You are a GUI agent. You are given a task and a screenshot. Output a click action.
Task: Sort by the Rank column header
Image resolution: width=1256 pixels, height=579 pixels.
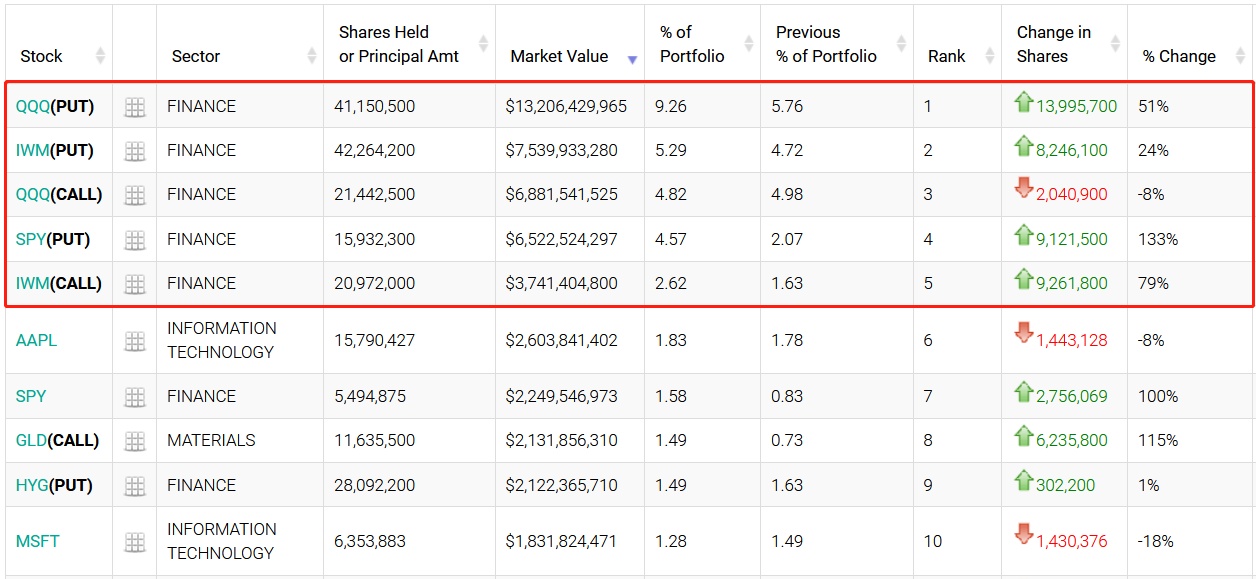point(946,56)
